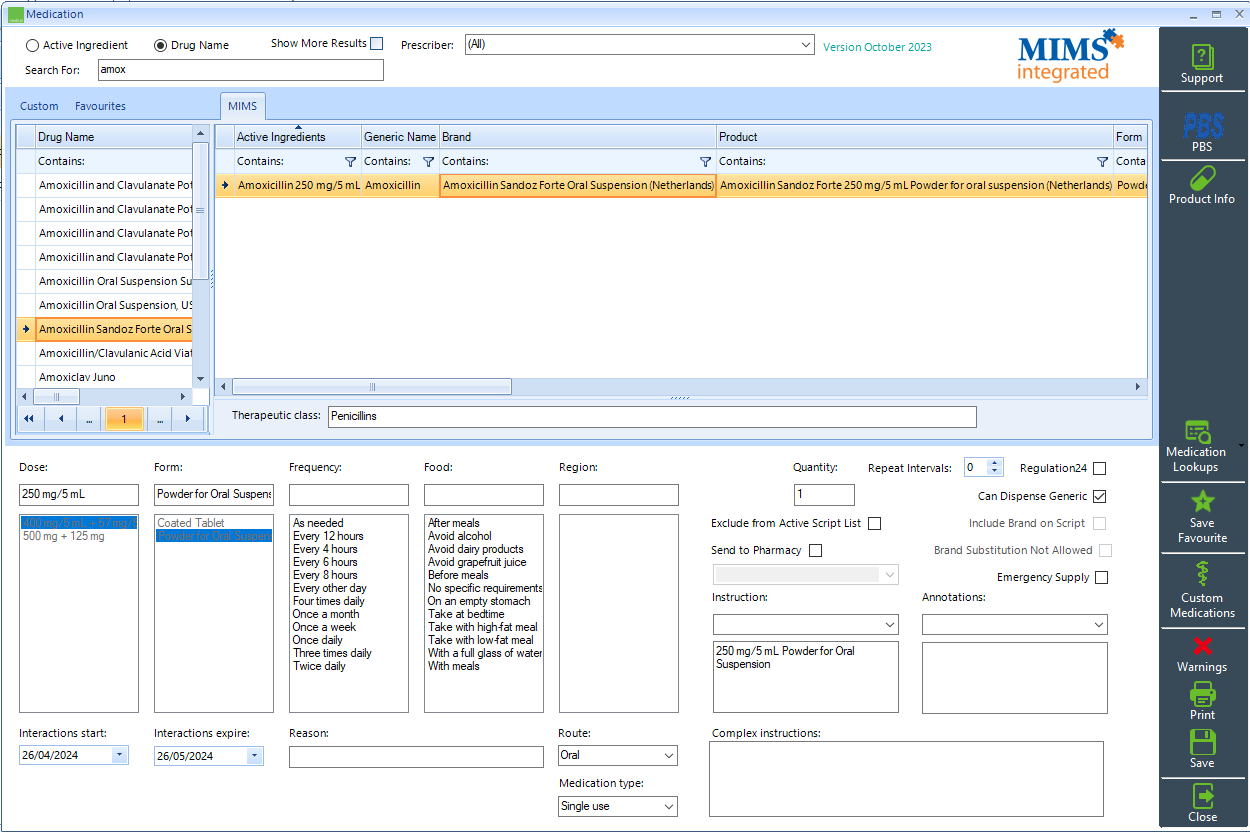Go to next page of drug list
This screenshot has height=832, width=1250.
[187, 419]
